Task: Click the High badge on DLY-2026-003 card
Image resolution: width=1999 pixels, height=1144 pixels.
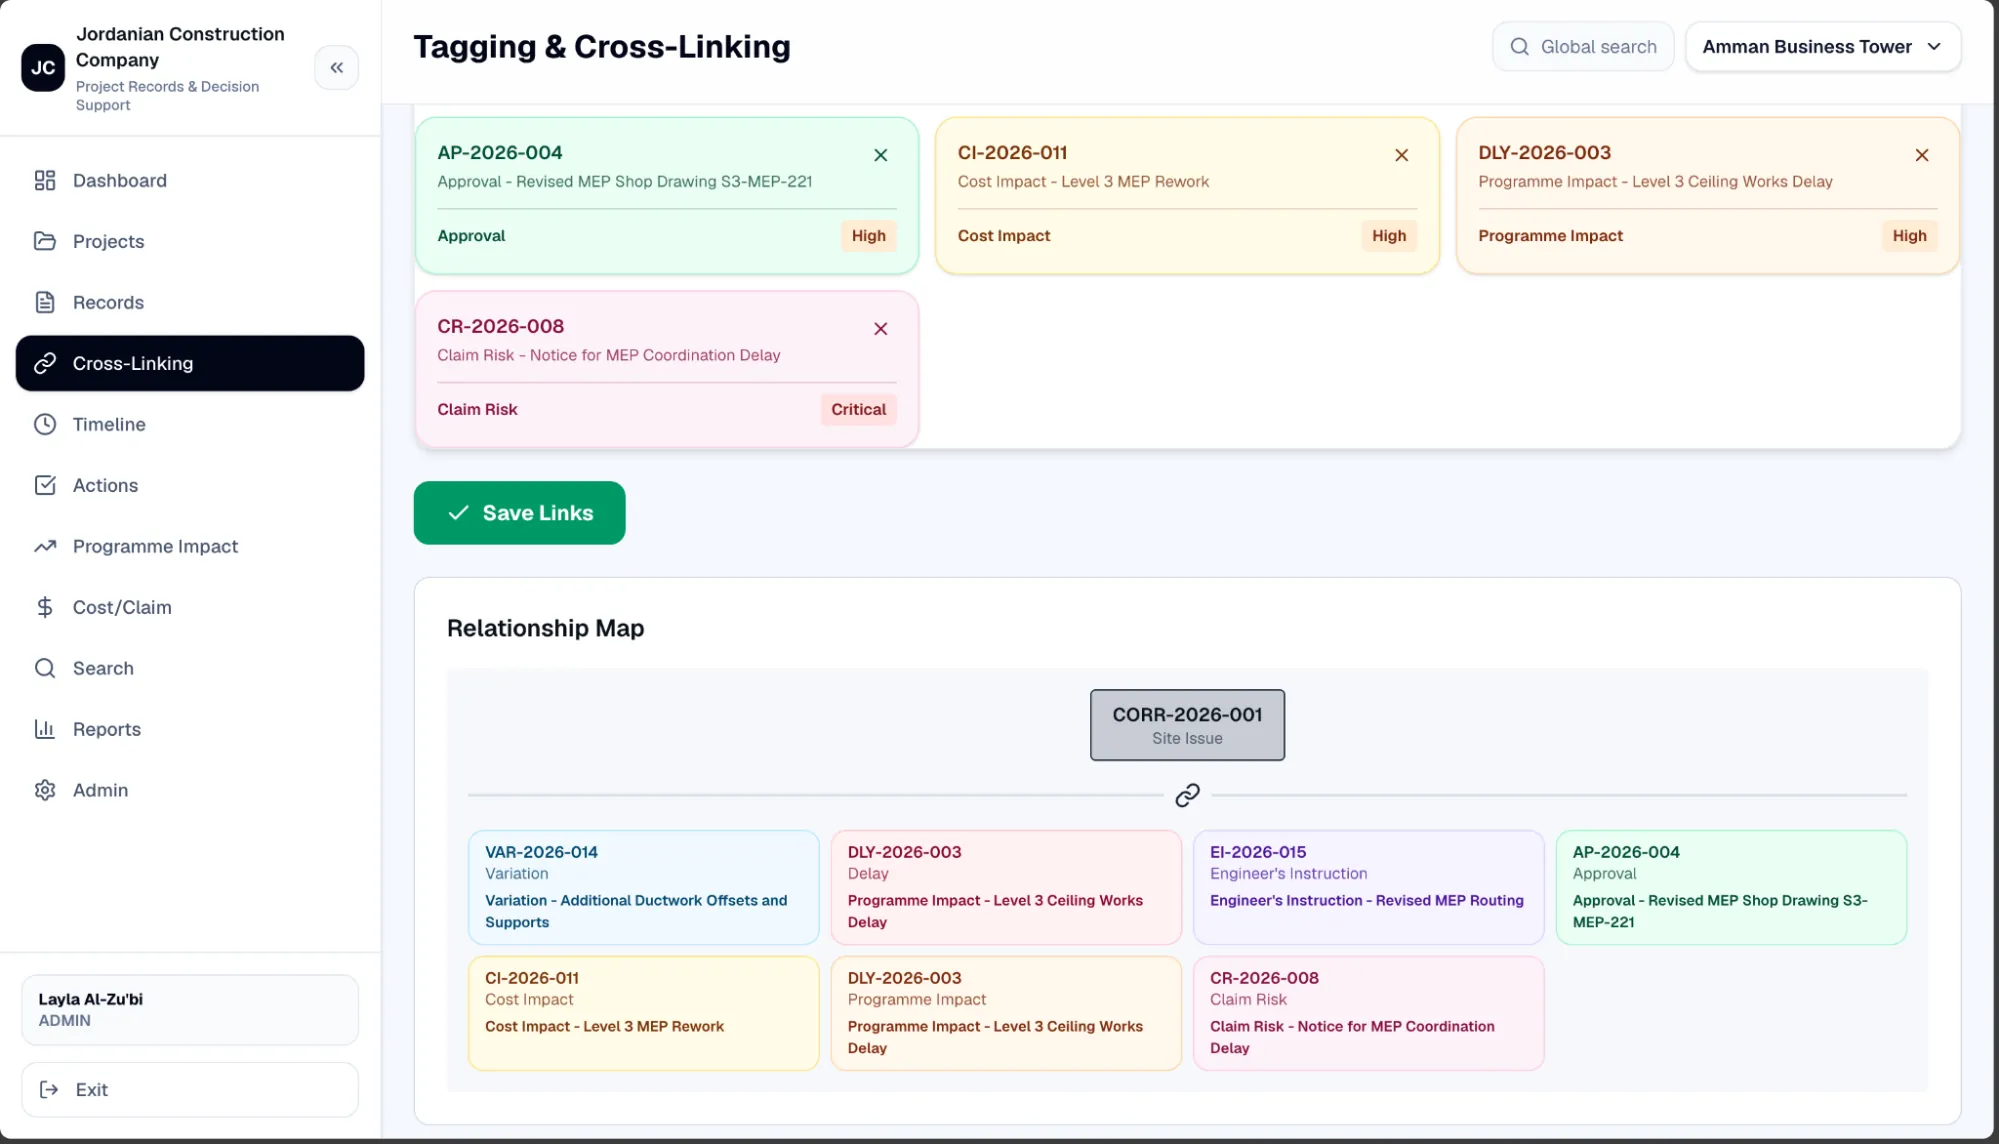Action: (1909, 236)
